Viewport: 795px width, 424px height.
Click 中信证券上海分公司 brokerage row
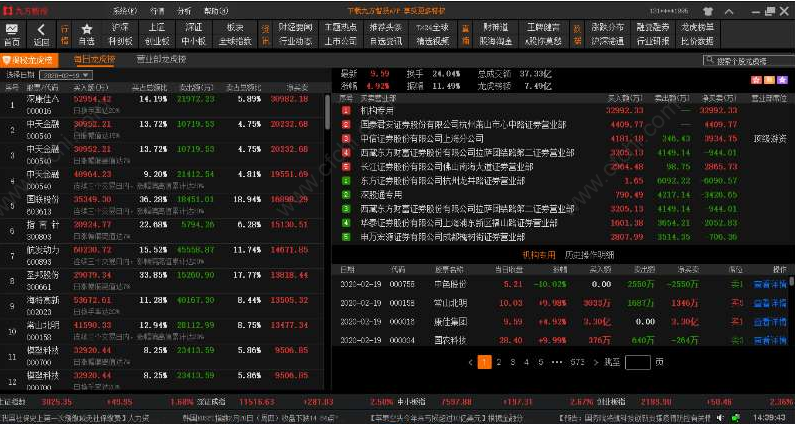tap(564, 138)
